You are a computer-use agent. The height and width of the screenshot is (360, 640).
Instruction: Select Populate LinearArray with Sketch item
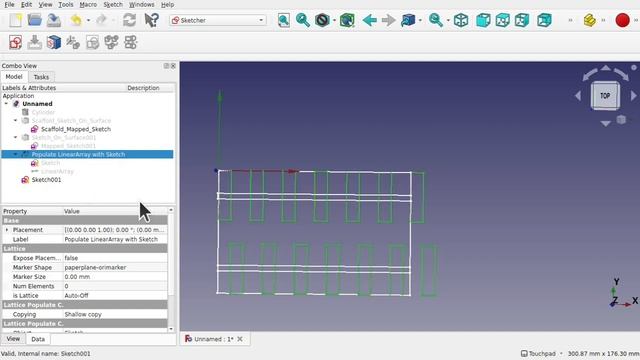(x=78, y=154)
